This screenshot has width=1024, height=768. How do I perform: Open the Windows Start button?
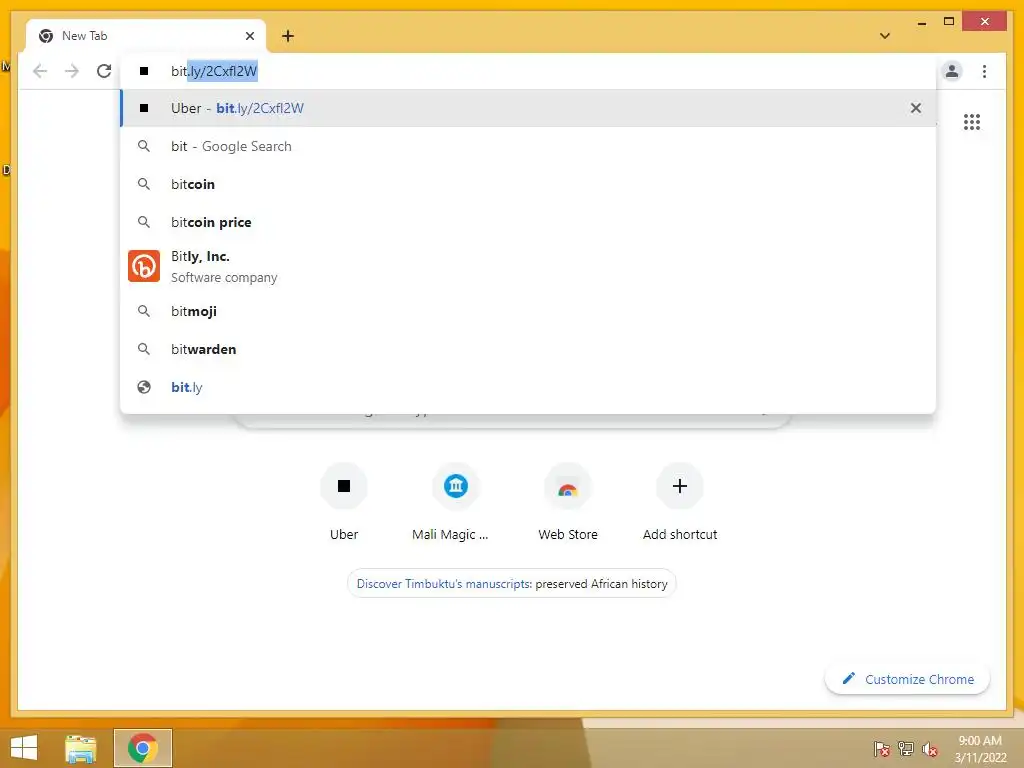24,748
